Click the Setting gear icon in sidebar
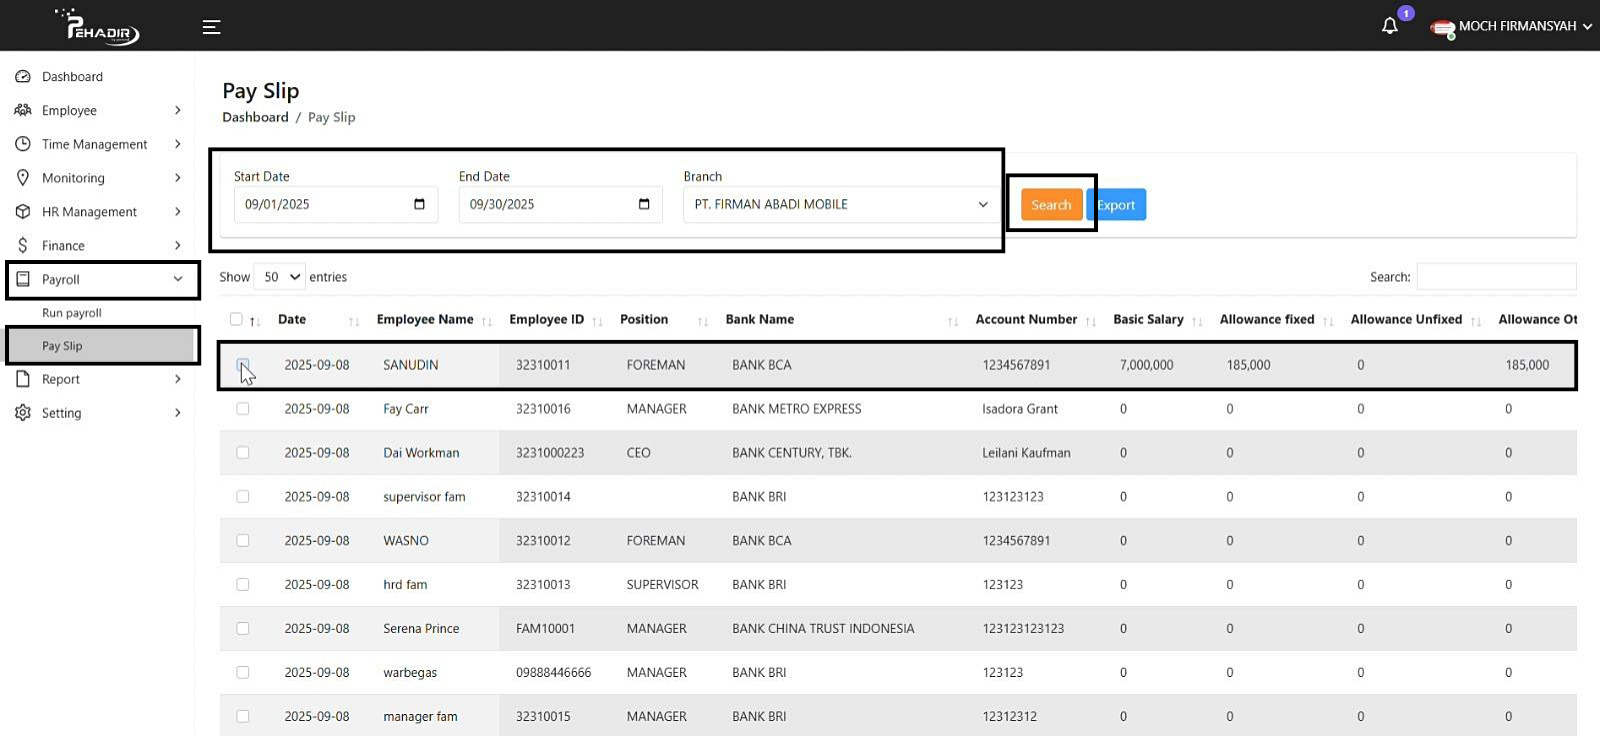This screenshot has width=1600, height=736. point(23,413)
